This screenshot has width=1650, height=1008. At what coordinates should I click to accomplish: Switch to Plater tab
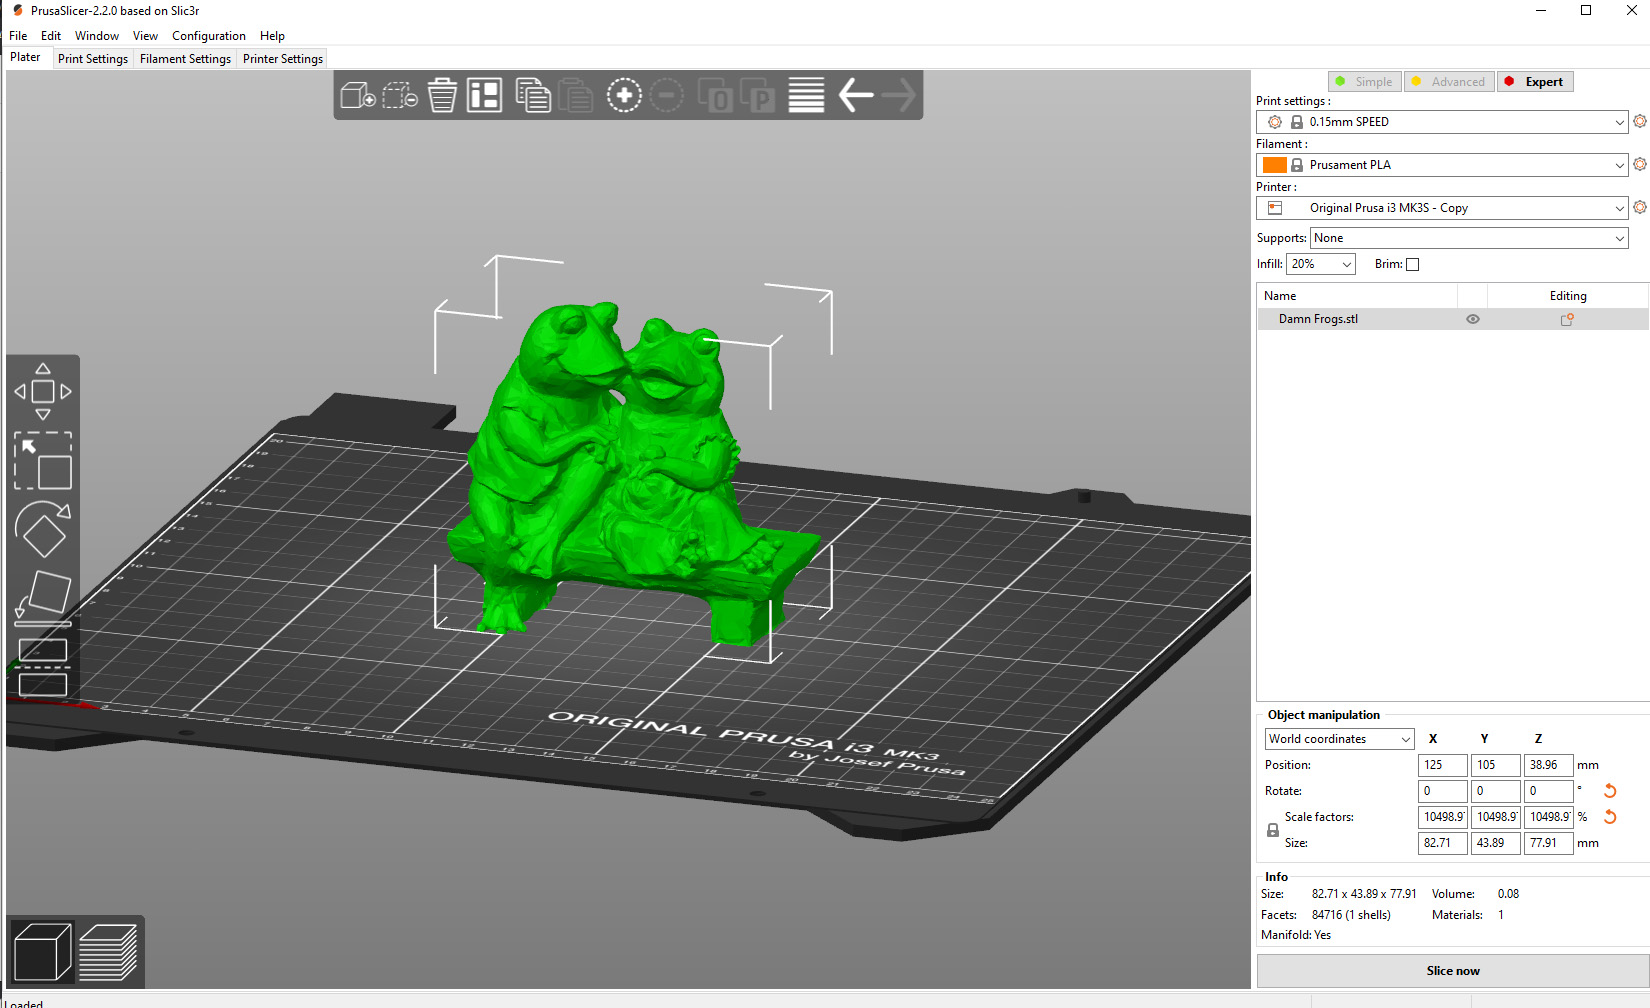click(25, 57)
